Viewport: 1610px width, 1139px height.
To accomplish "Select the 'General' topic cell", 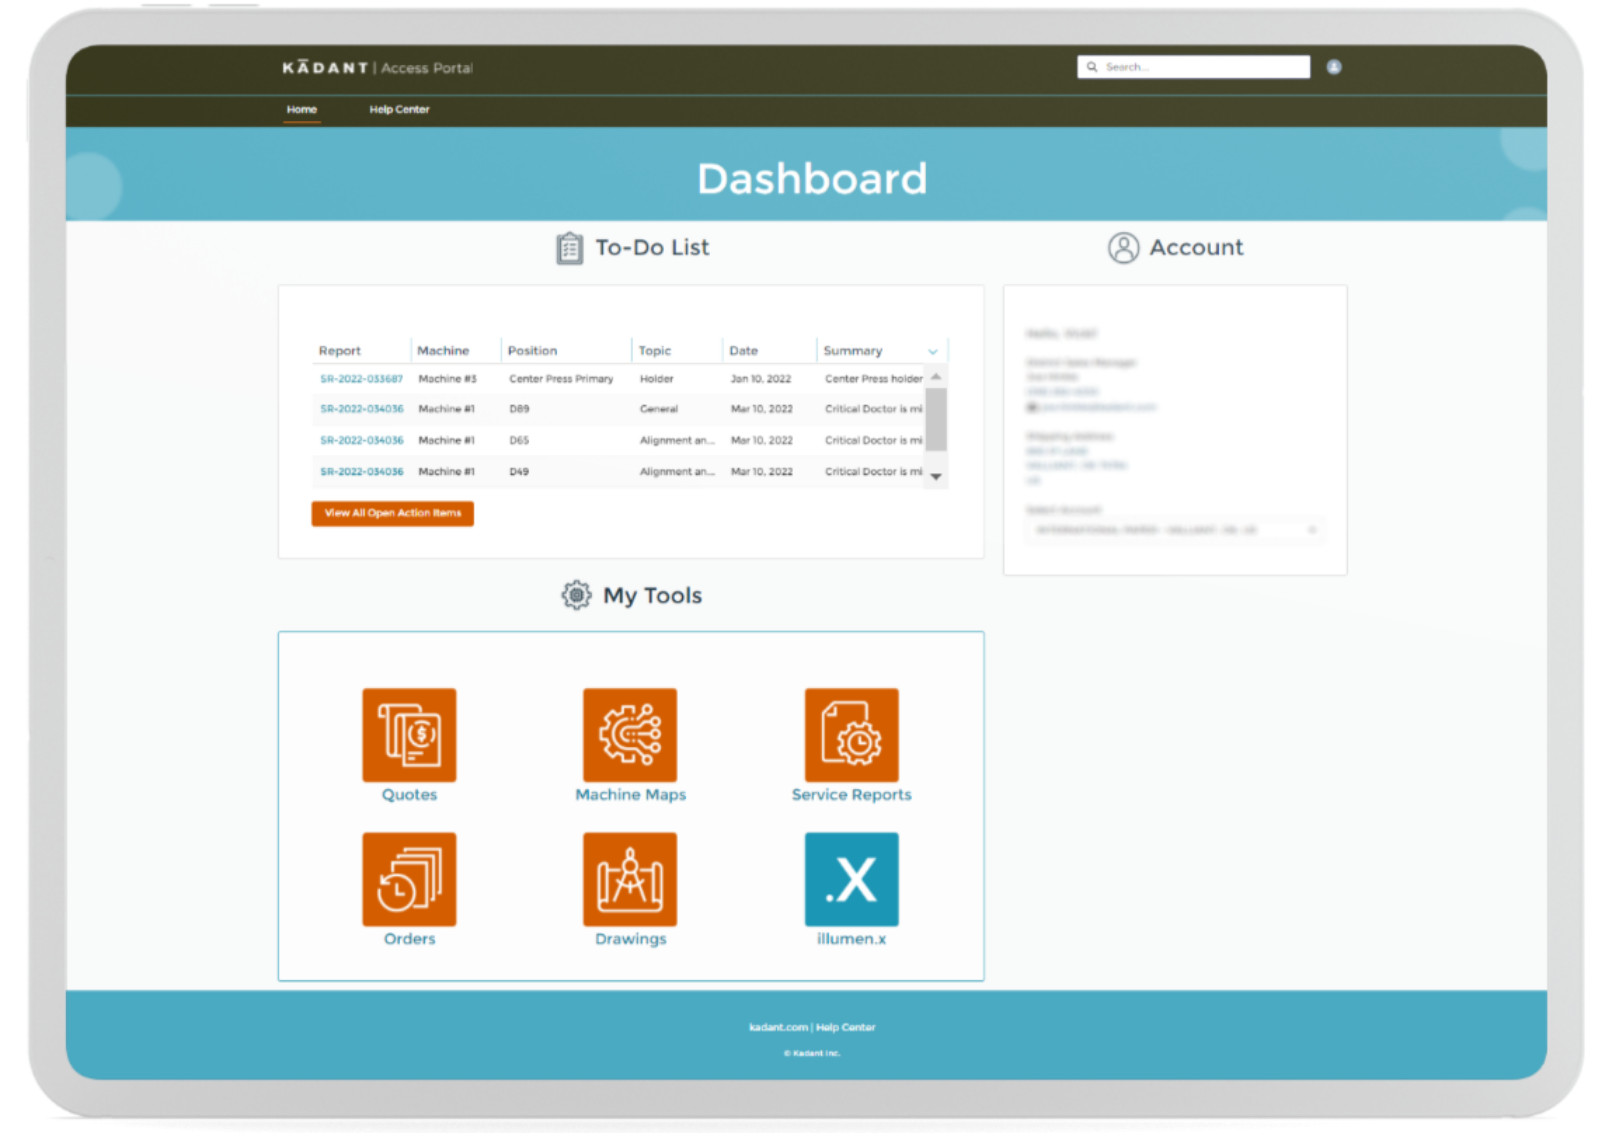I will click(658, 409).
